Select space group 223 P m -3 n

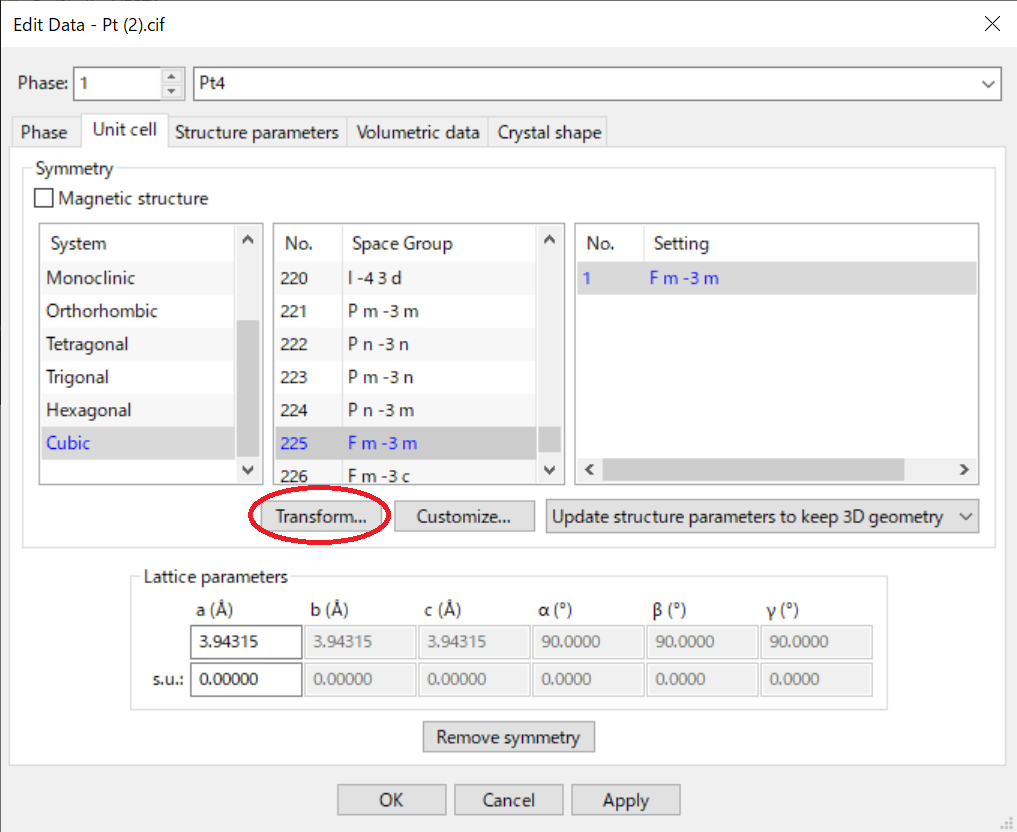click(x=406, y=377)
